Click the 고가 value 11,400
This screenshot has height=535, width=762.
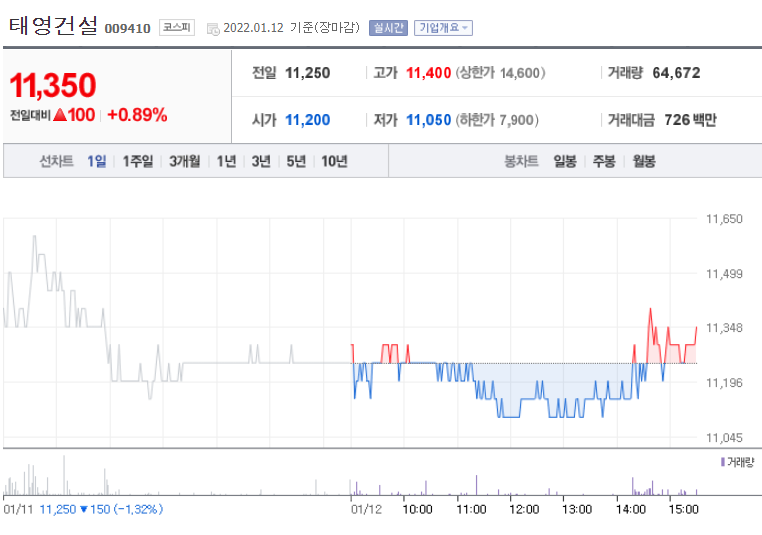tap(429, 73)
